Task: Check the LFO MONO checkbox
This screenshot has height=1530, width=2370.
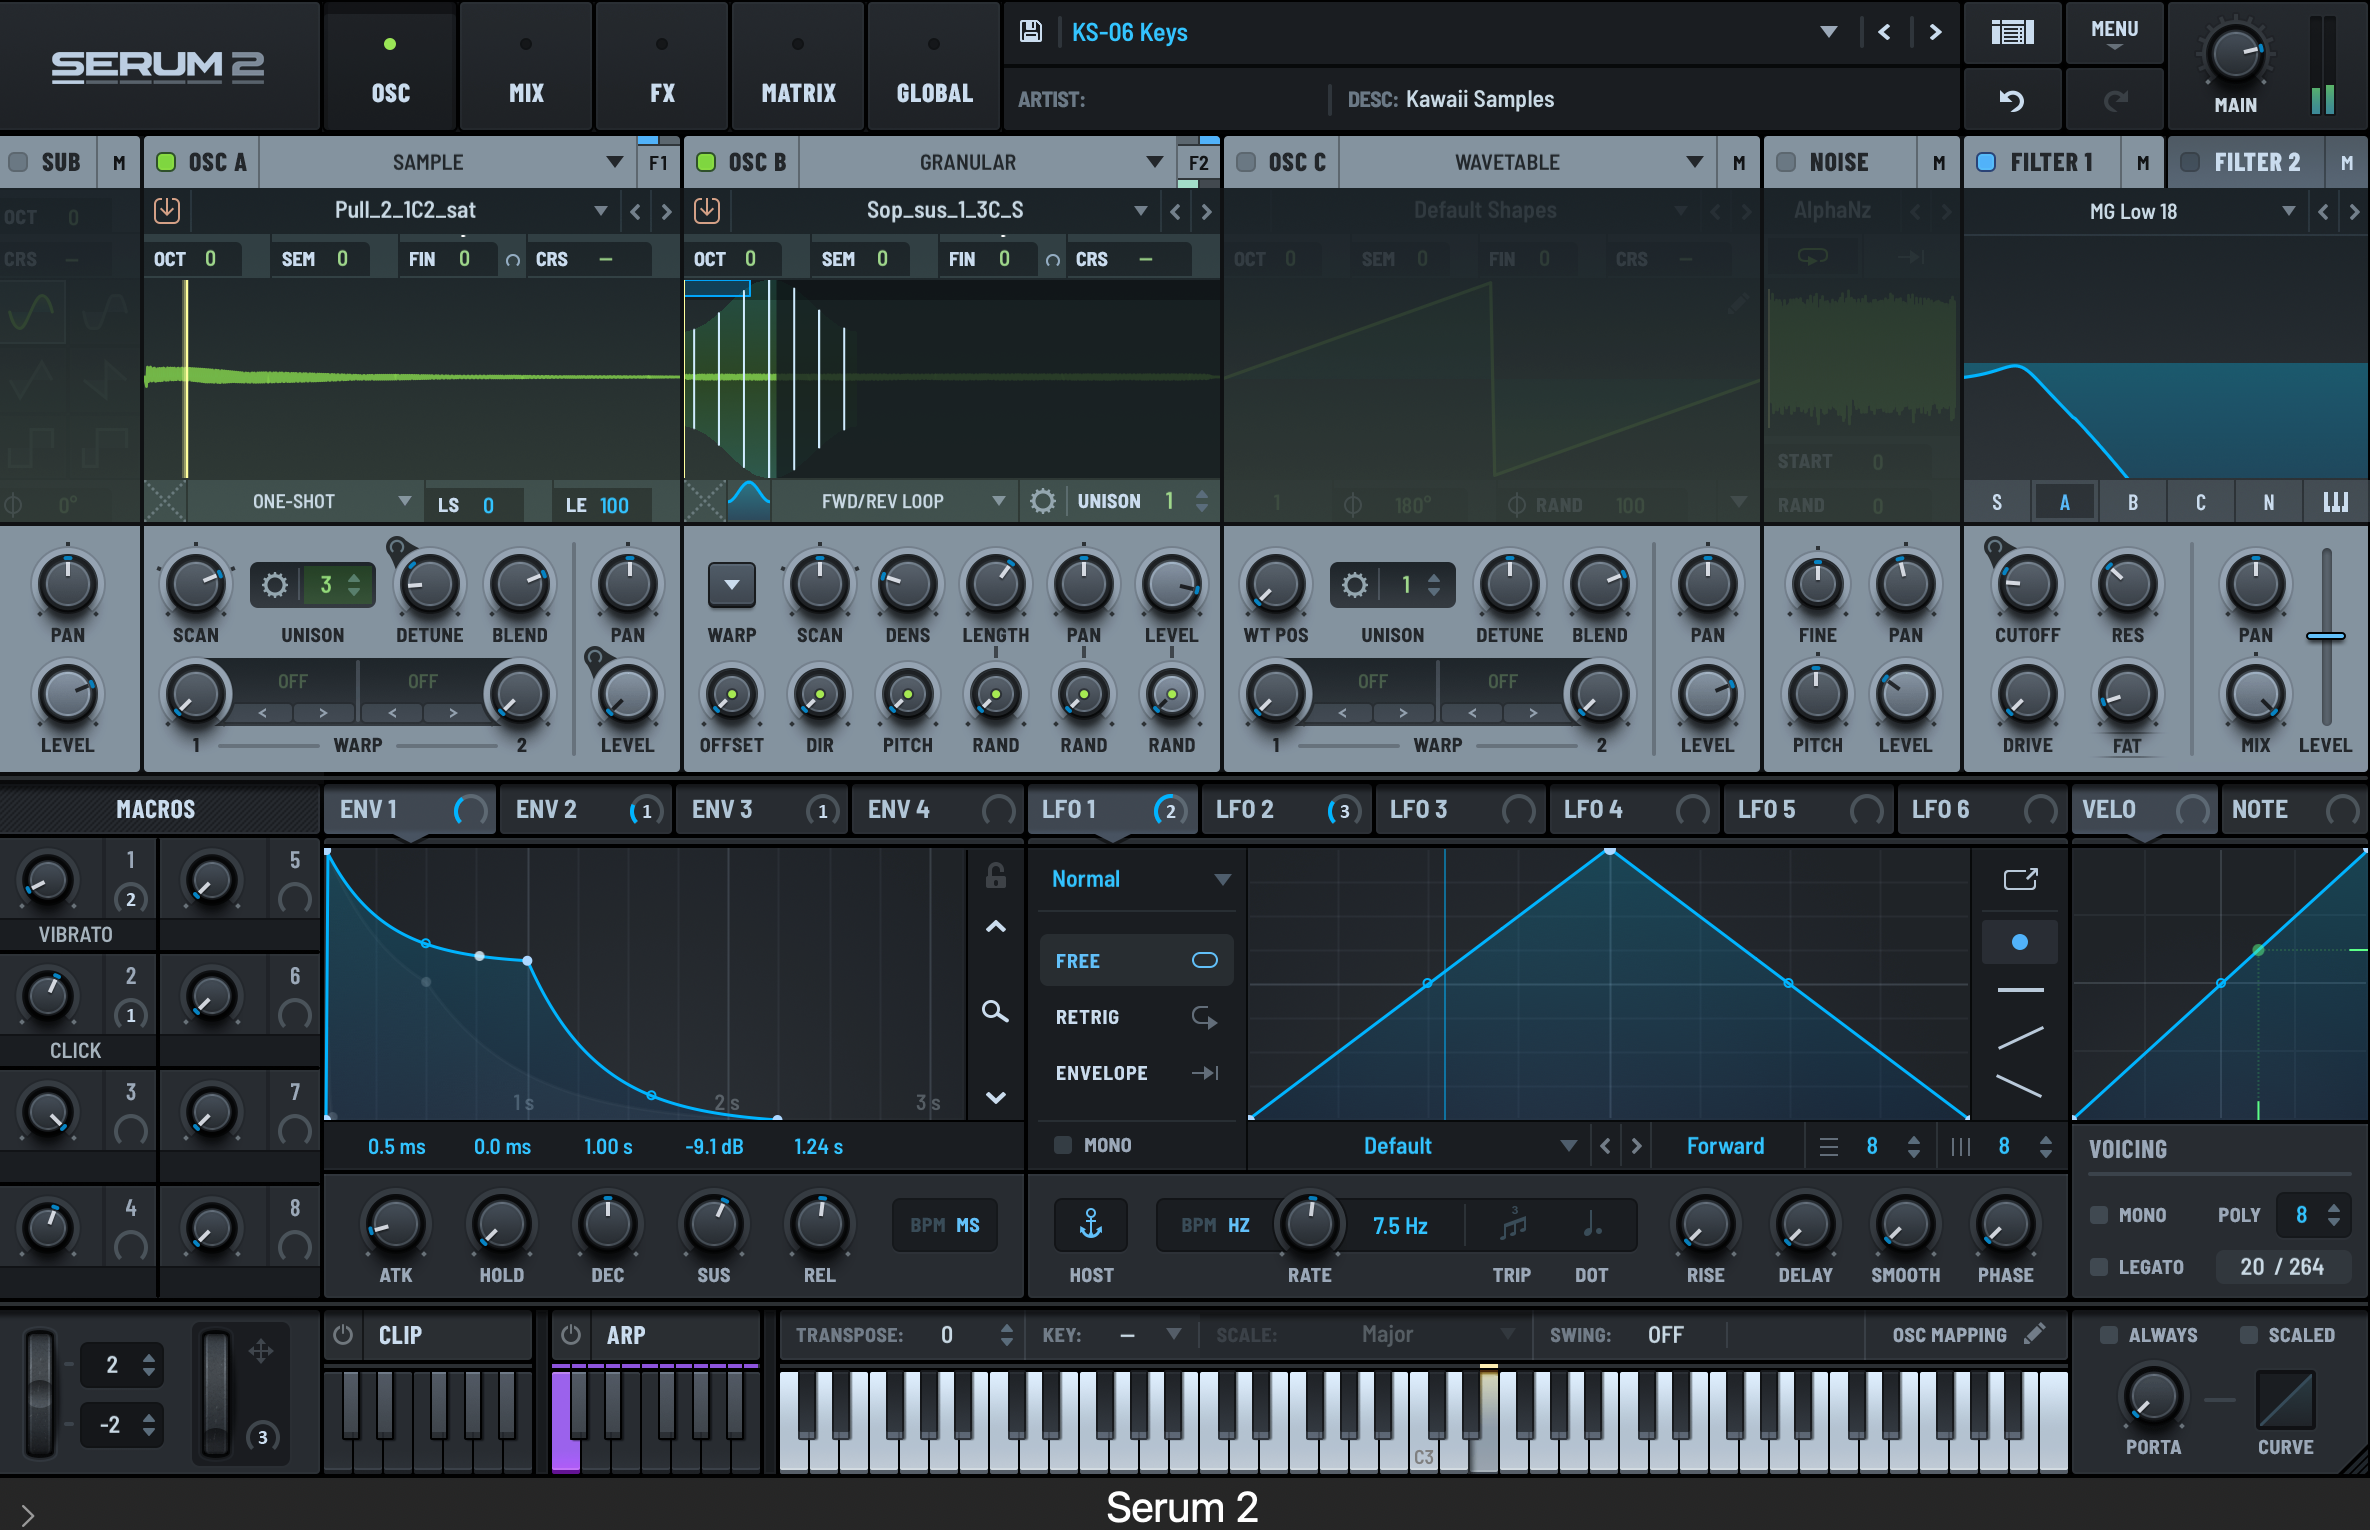Action: click(x=1063, y=1145)
